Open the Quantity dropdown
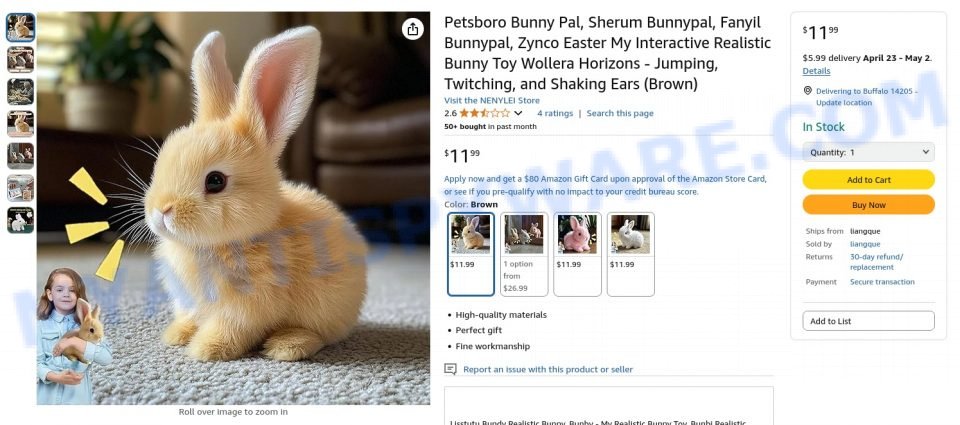Screen dimensions: 960x425 (x=868, y=152)
